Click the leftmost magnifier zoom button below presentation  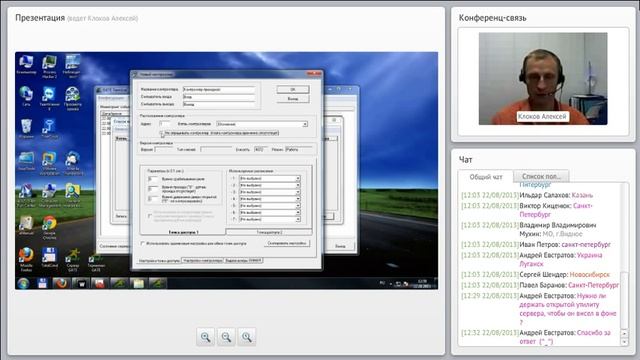[x=205, y=337]
